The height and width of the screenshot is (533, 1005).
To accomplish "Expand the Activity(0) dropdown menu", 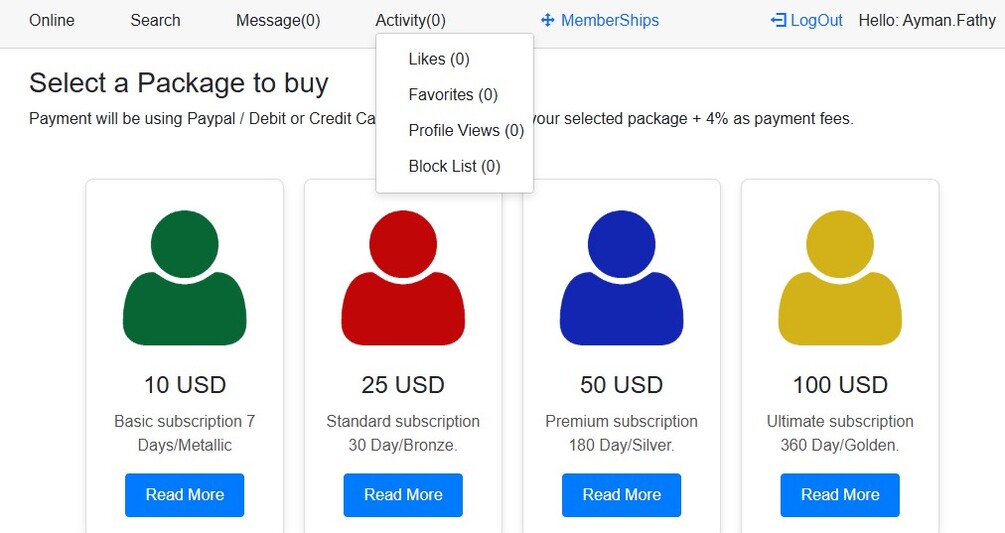I will 410,20.
